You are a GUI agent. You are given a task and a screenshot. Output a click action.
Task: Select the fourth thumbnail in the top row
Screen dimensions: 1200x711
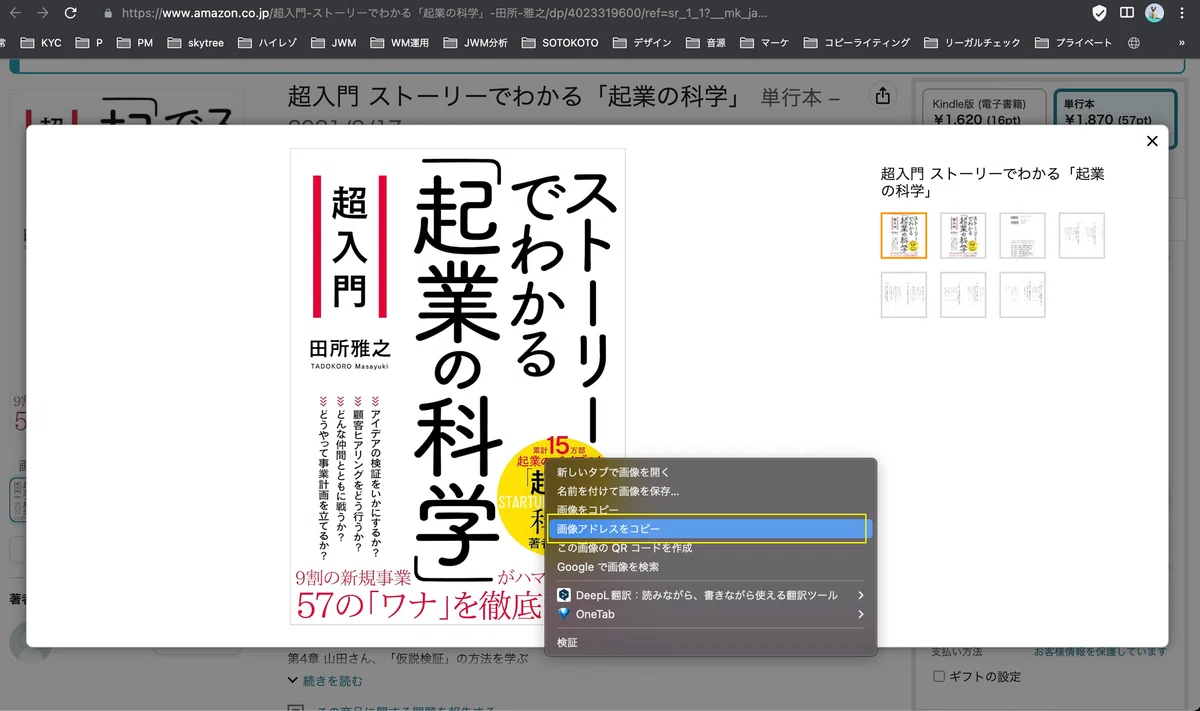[1081, 235]
